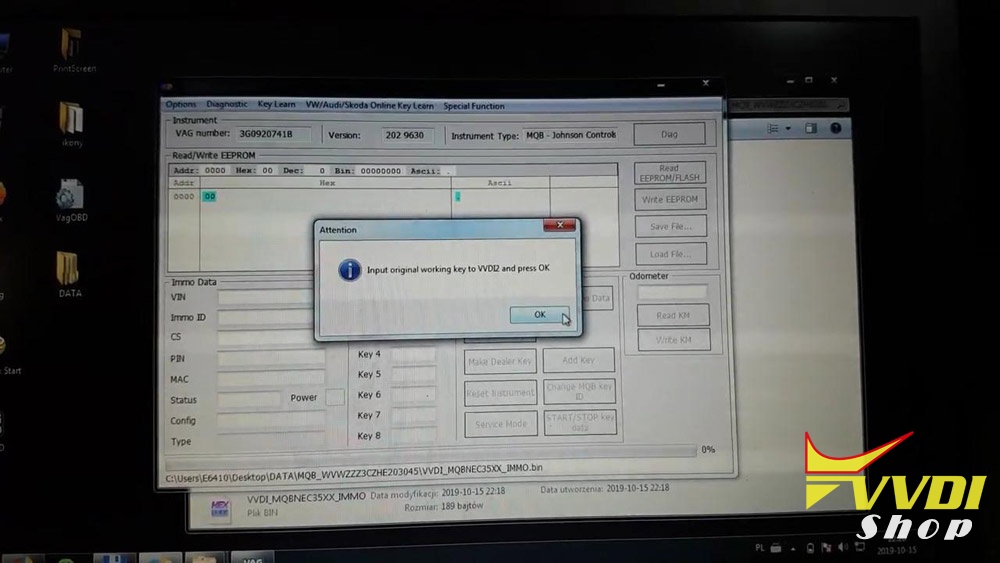This screenshot has width=1000, height=563.
Task: Focus the Config input field
Action: point(271,421)
